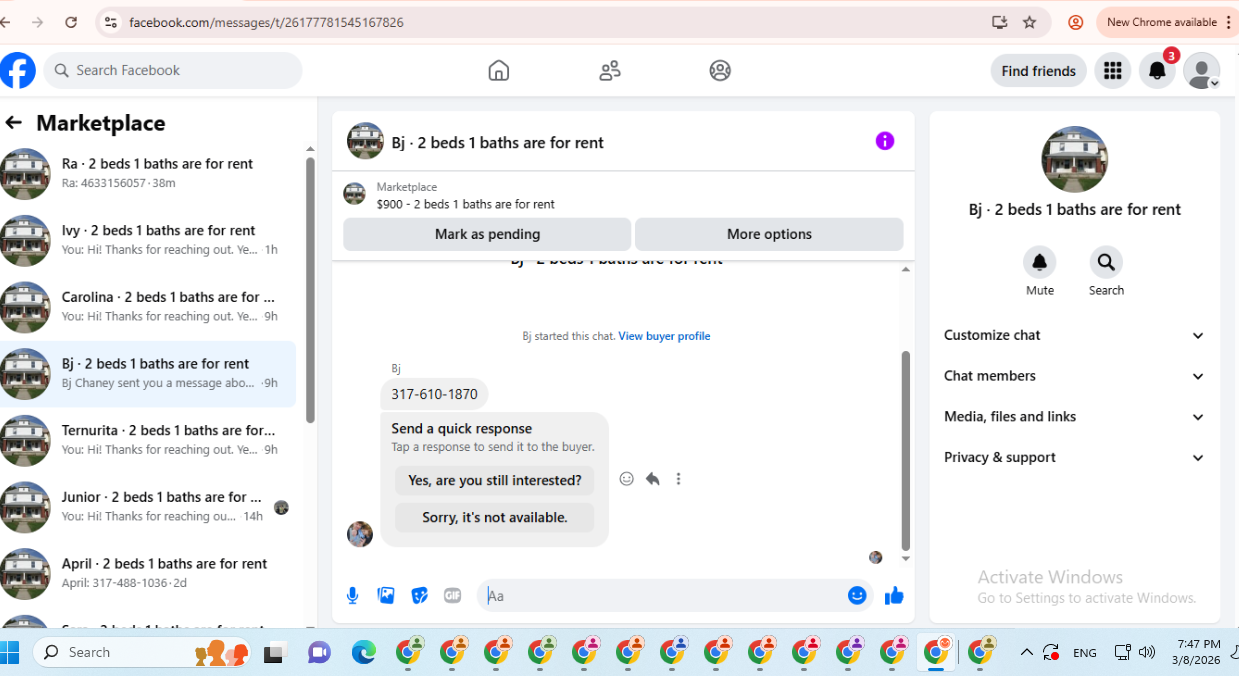Viewport: 1239px width, 676px height.
Task: Open View buyer profile link
Action: pos(664,336)
